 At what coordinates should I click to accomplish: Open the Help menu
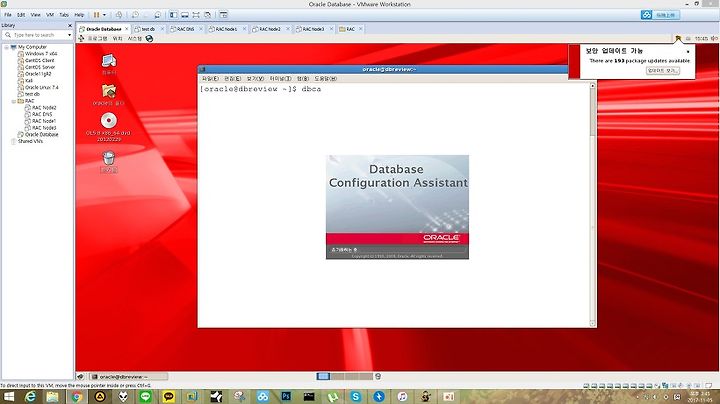(x=79, y=15)
